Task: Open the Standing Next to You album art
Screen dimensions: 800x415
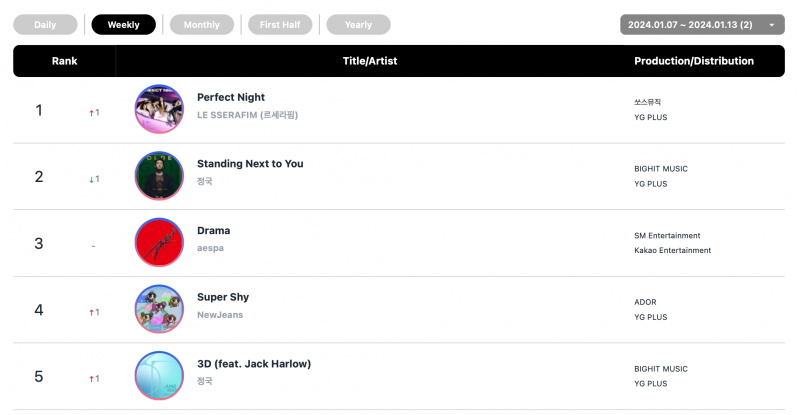Action: (159, 176)
